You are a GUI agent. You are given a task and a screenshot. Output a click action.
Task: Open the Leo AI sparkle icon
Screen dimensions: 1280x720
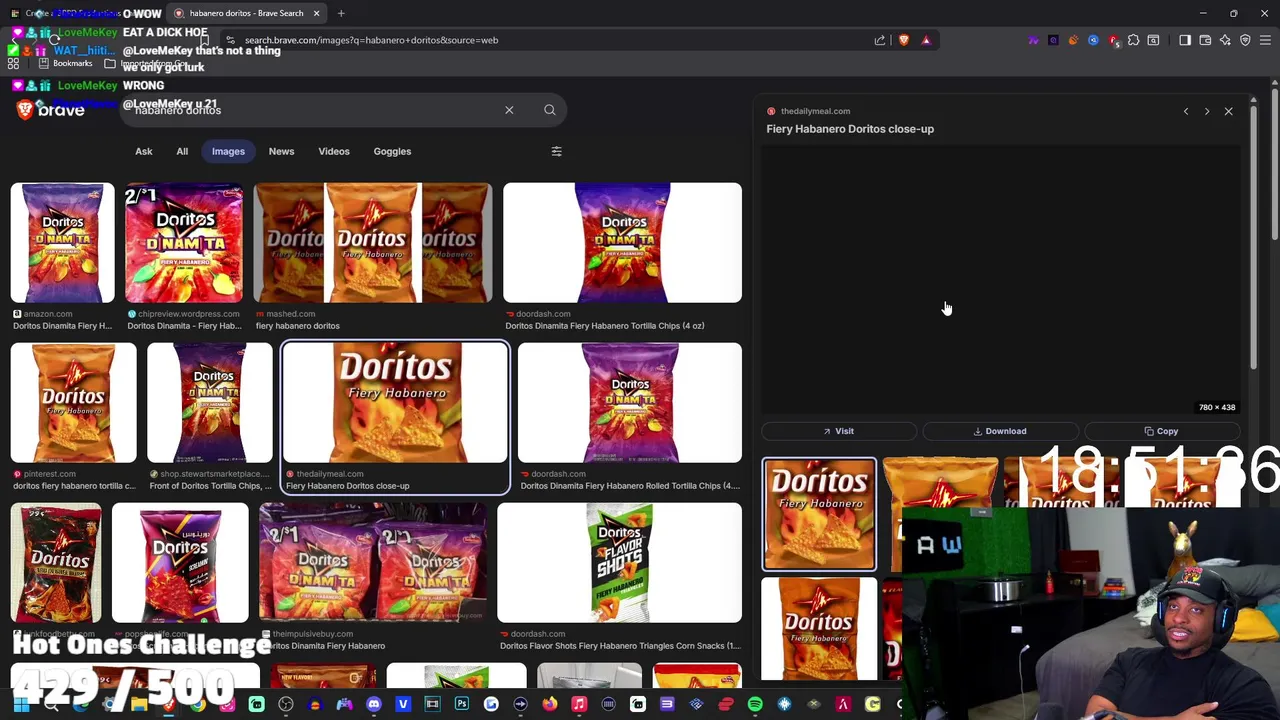click(x=1225, y=40)
